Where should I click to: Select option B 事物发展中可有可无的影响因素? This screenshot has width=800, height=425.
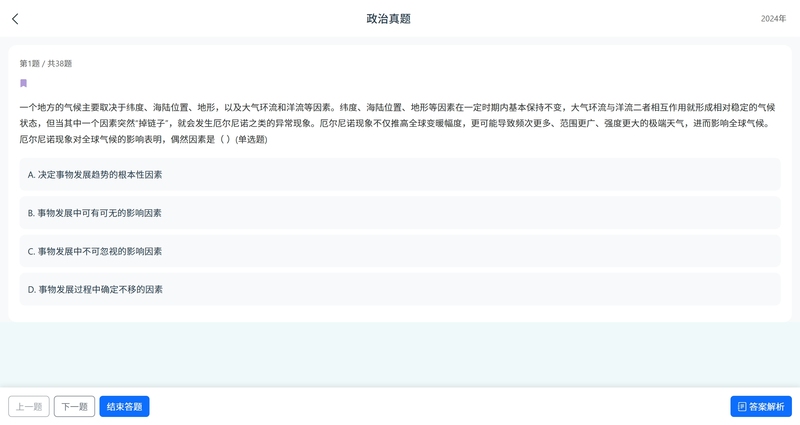tap(400, 213)
